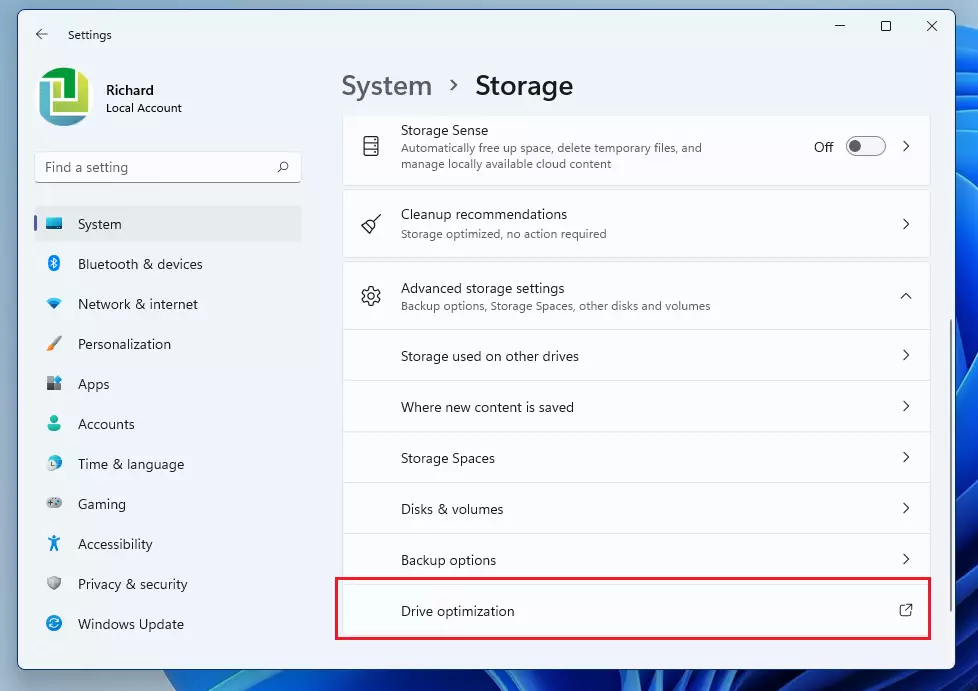Open Storage Sense details chevron
The image size is (978, 691).
click(x=906, y=147)
